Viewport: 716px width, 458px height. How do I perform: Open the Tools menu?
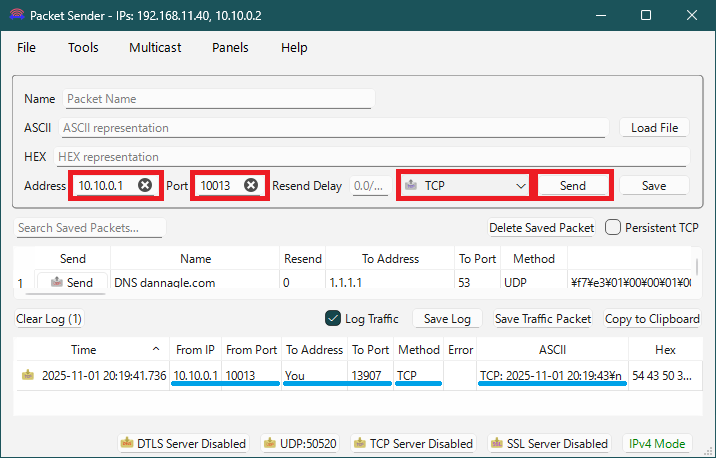(83, 47)
